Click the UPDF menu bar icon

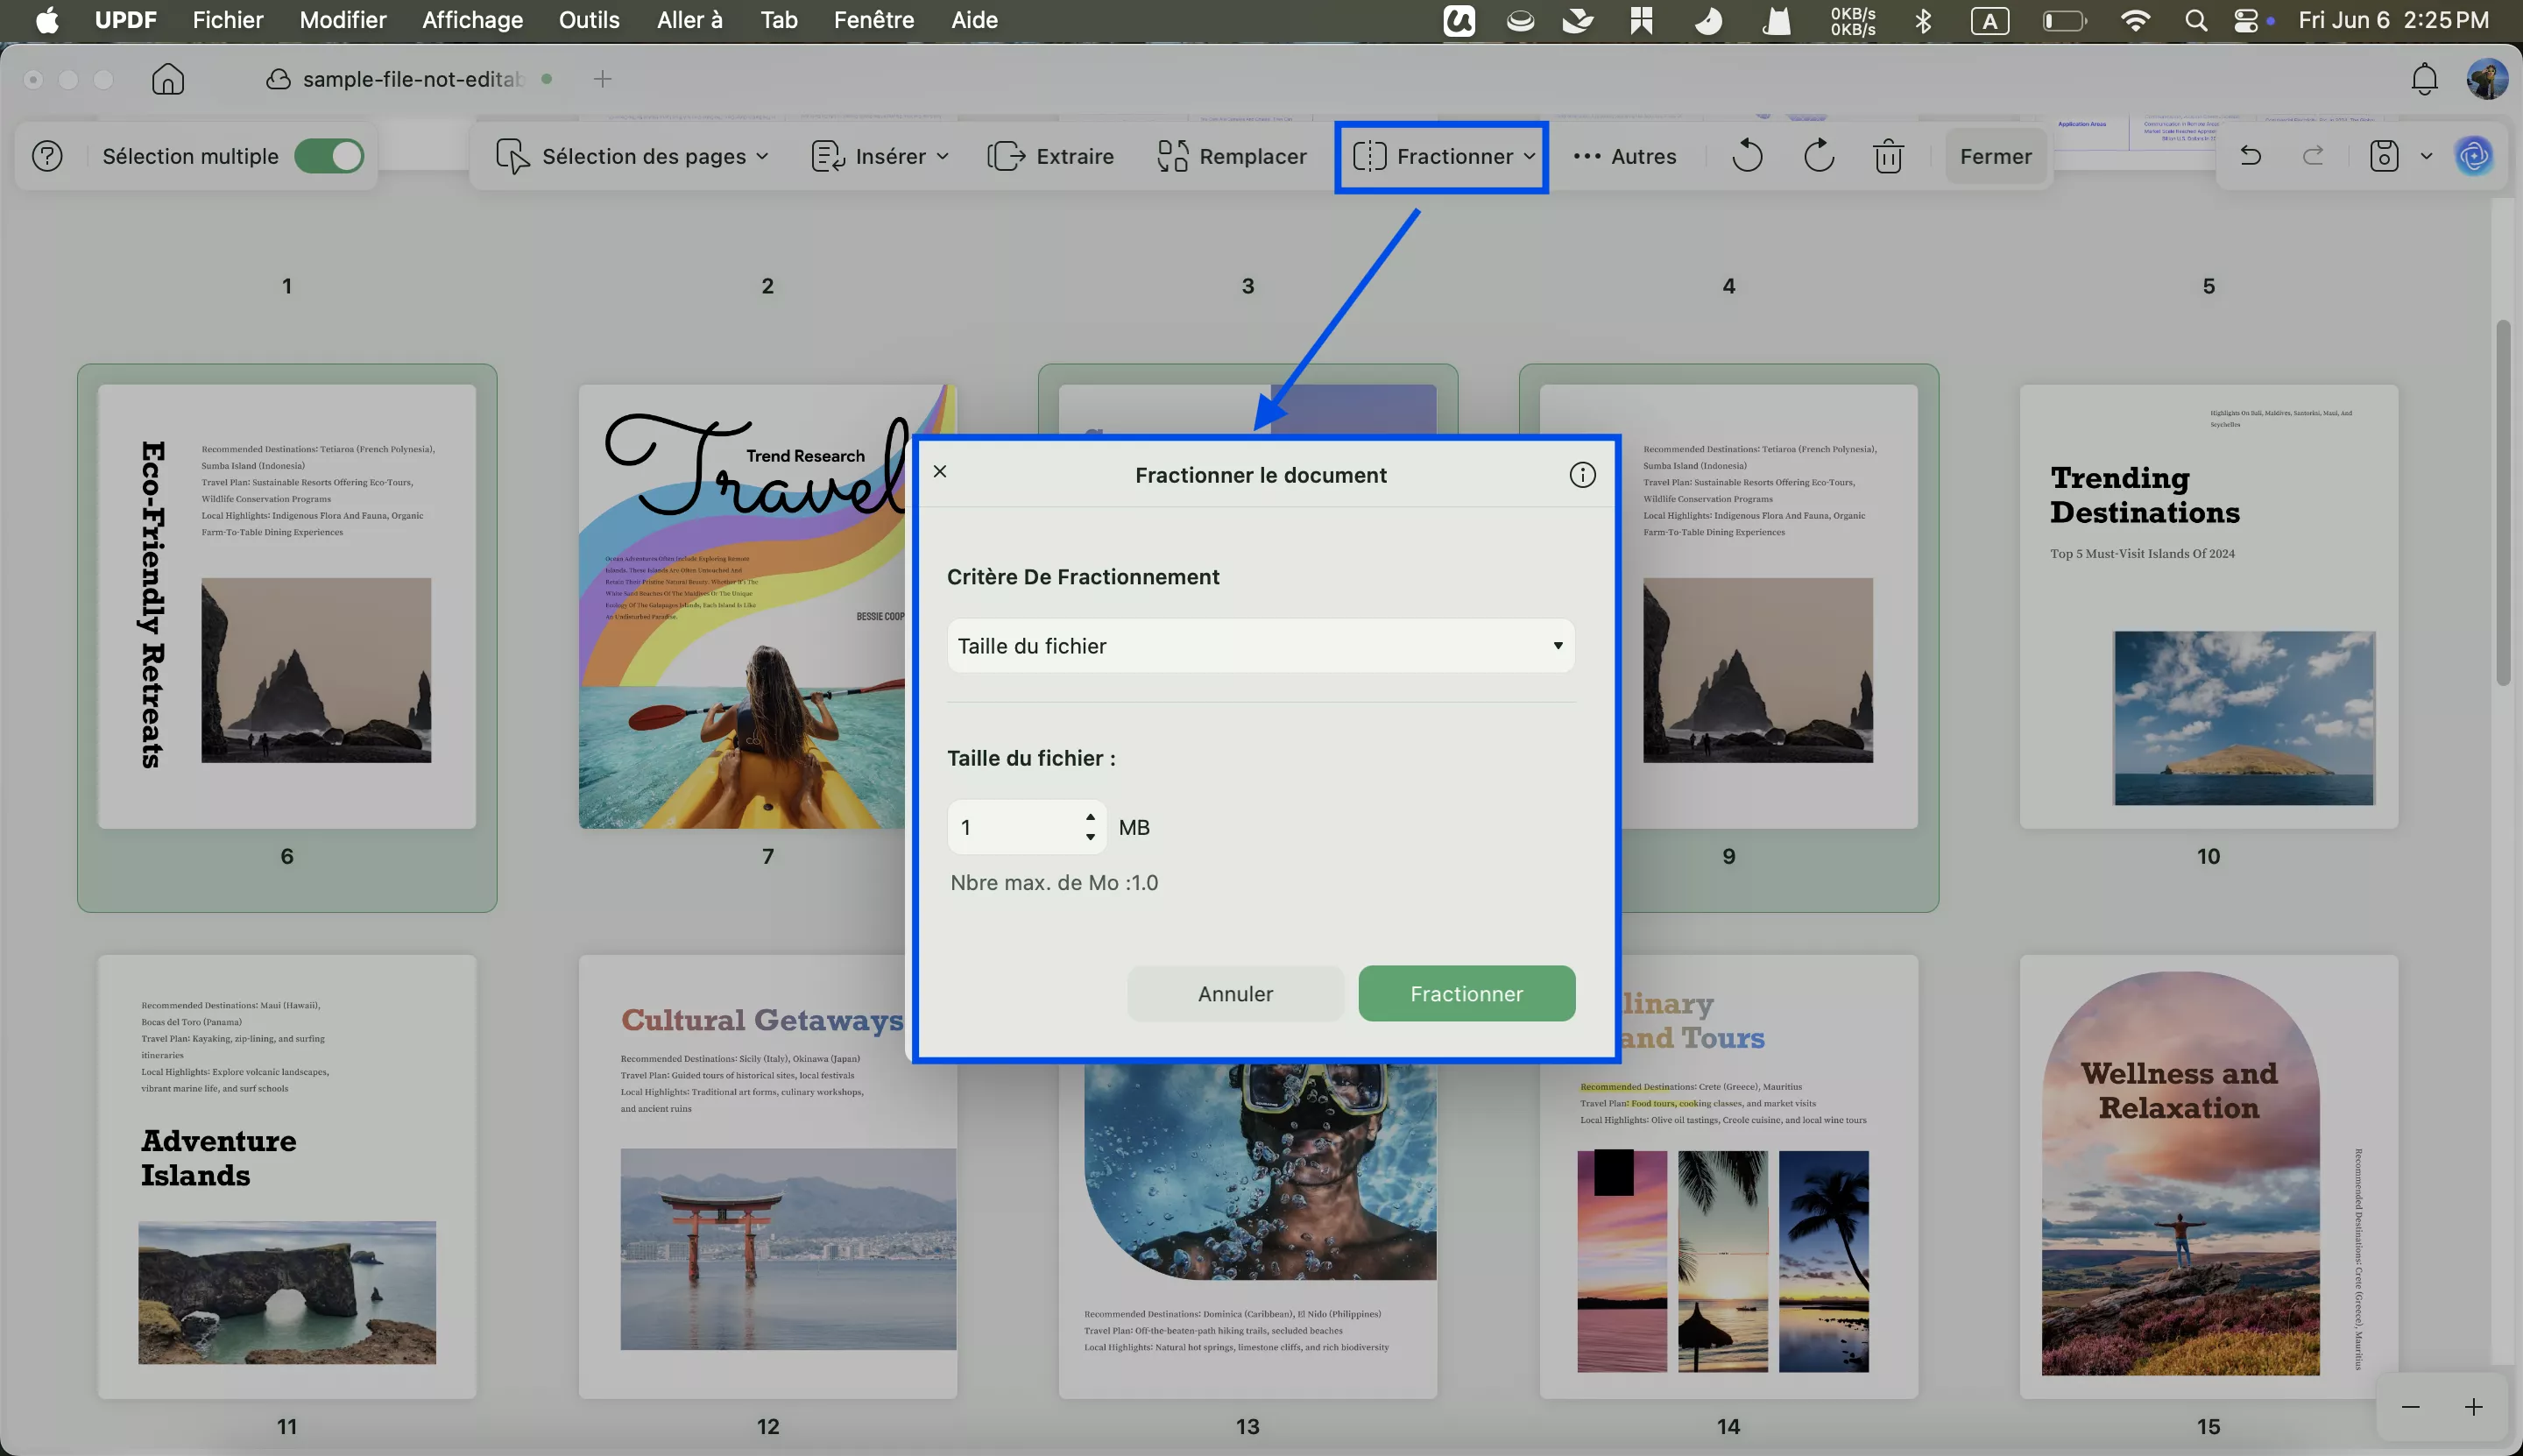pos(1459,20)
